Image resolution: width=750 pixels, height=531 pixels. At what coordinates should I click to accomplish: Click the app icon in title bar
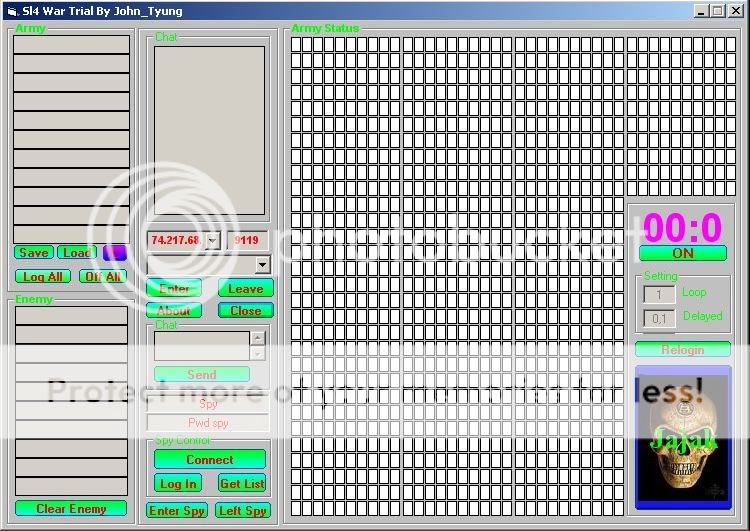[10, 10]
